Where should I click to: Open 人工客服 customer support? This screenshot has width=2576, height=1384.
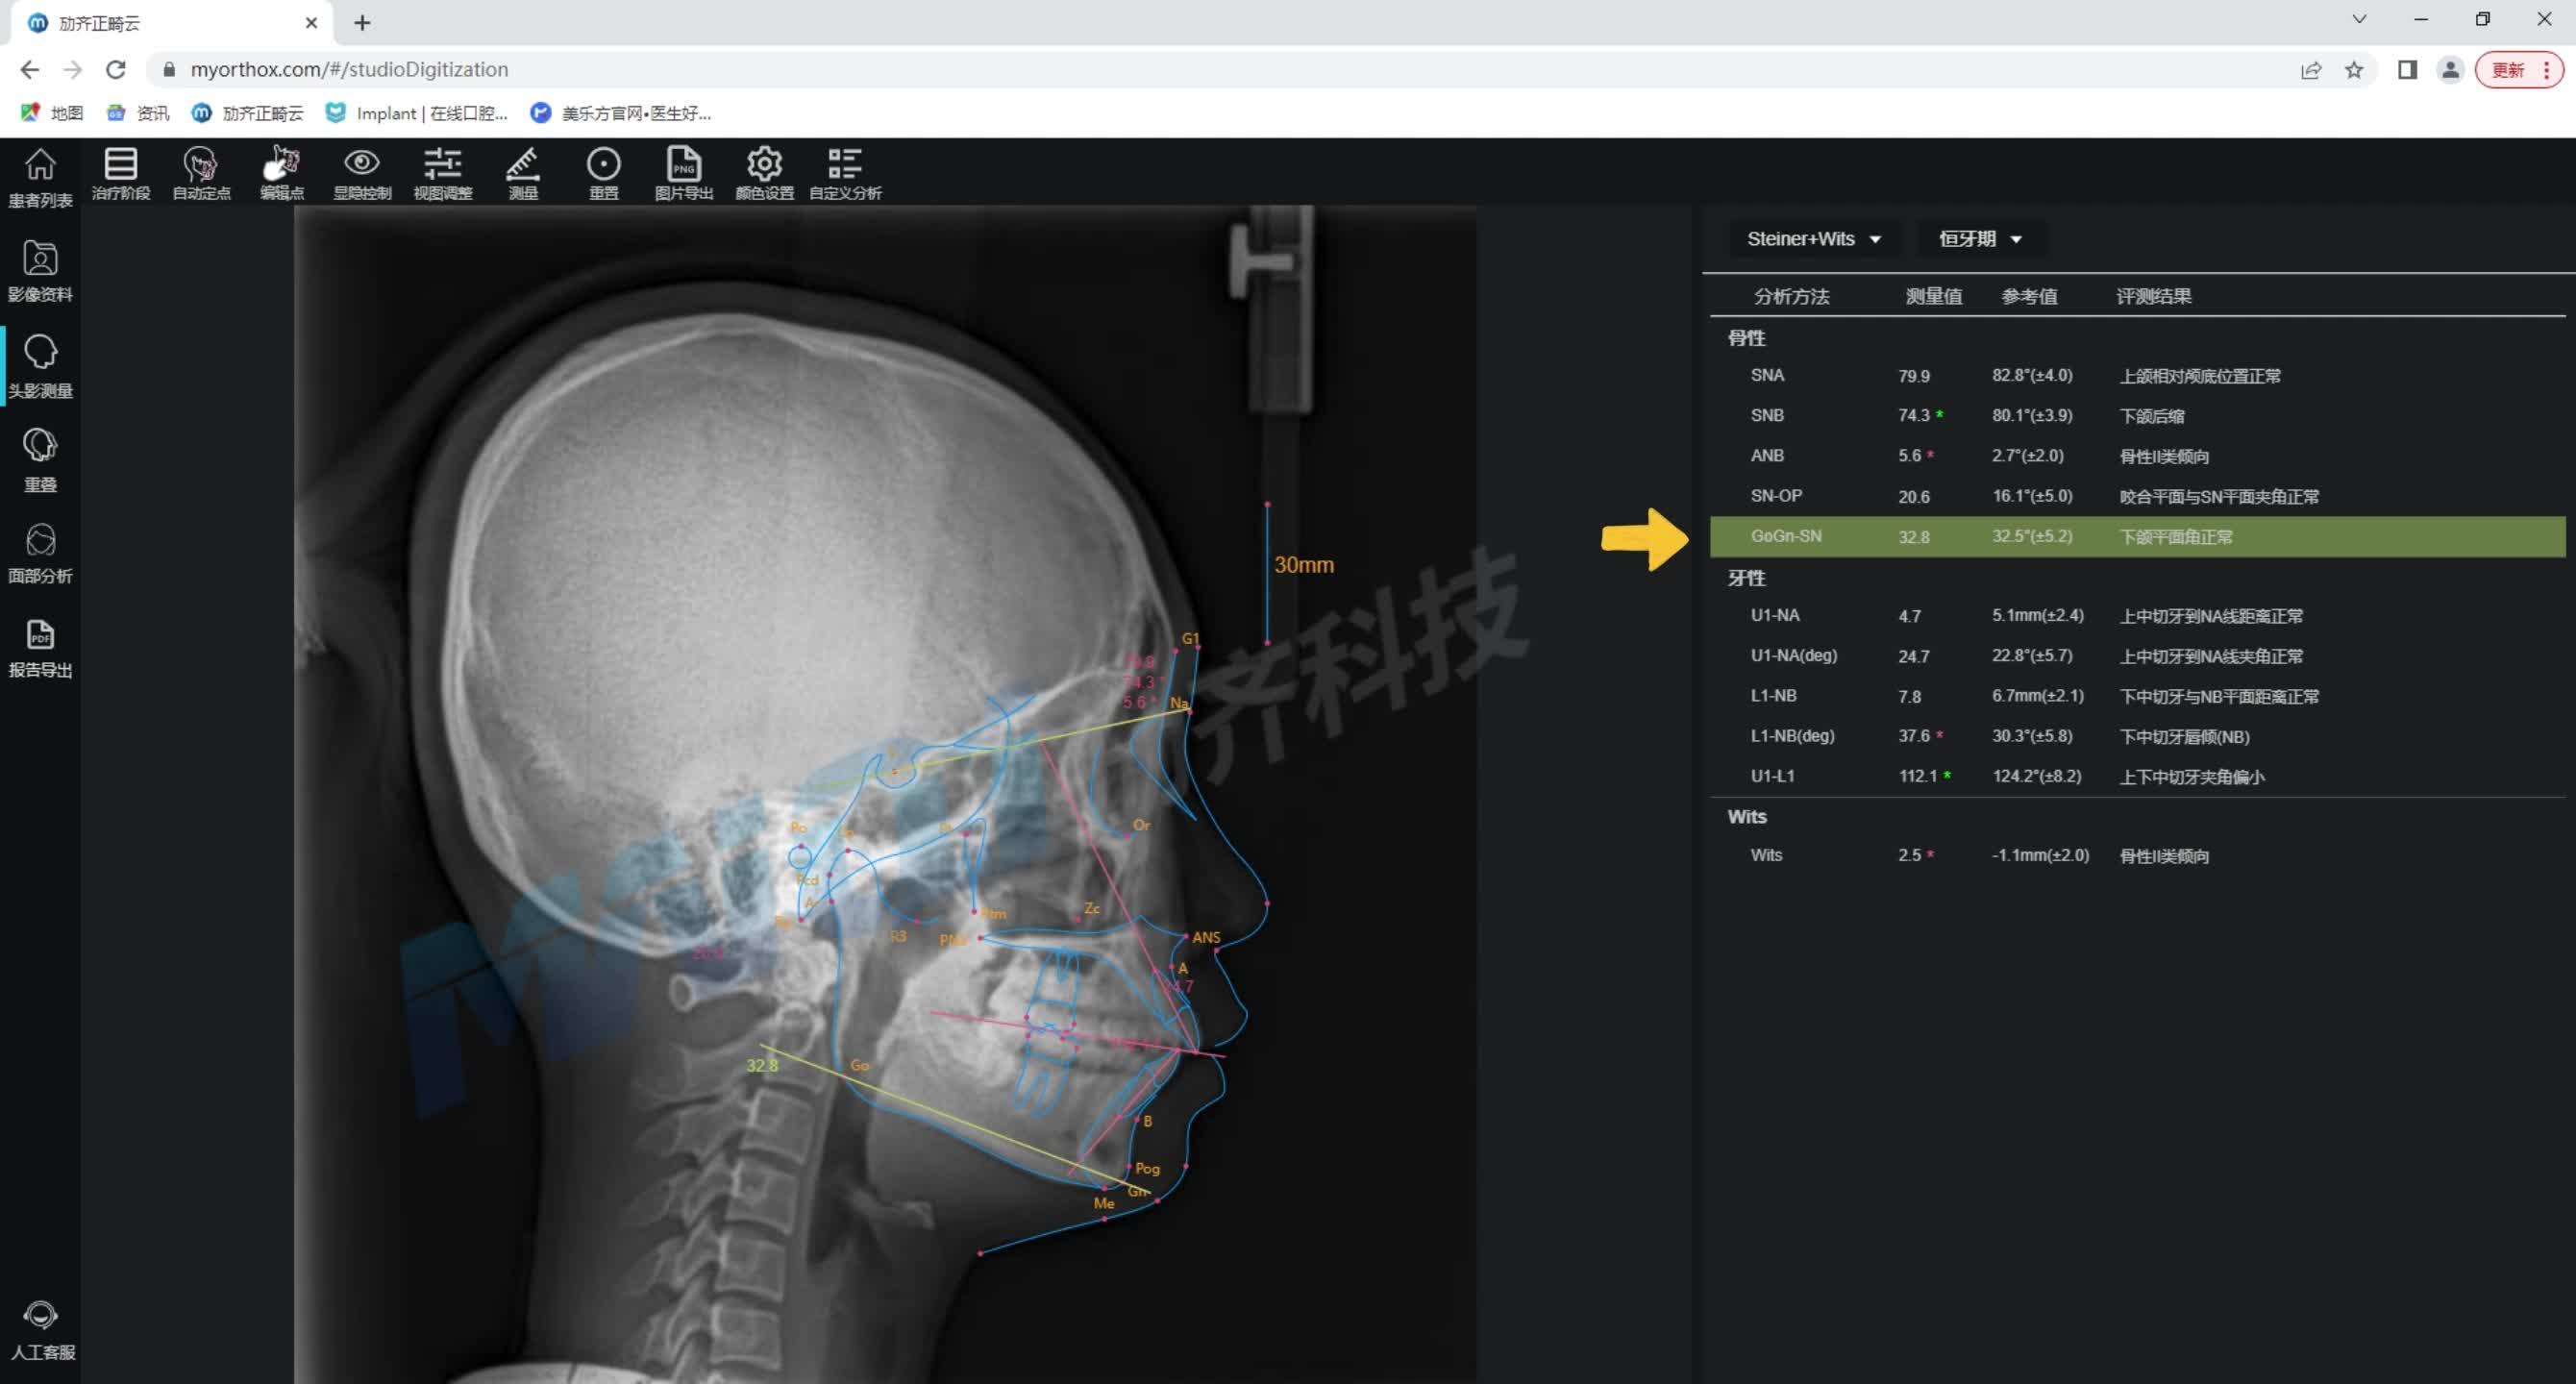pos(42,1330)
